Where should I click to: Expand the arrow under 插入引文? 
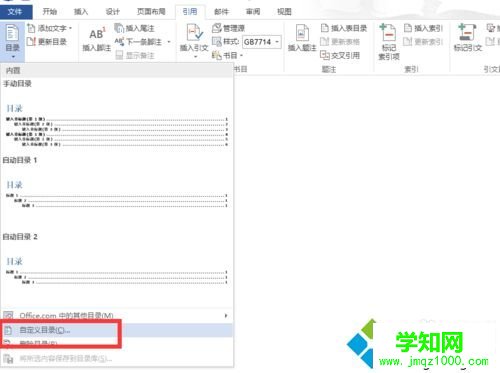(x=195, y=57)
